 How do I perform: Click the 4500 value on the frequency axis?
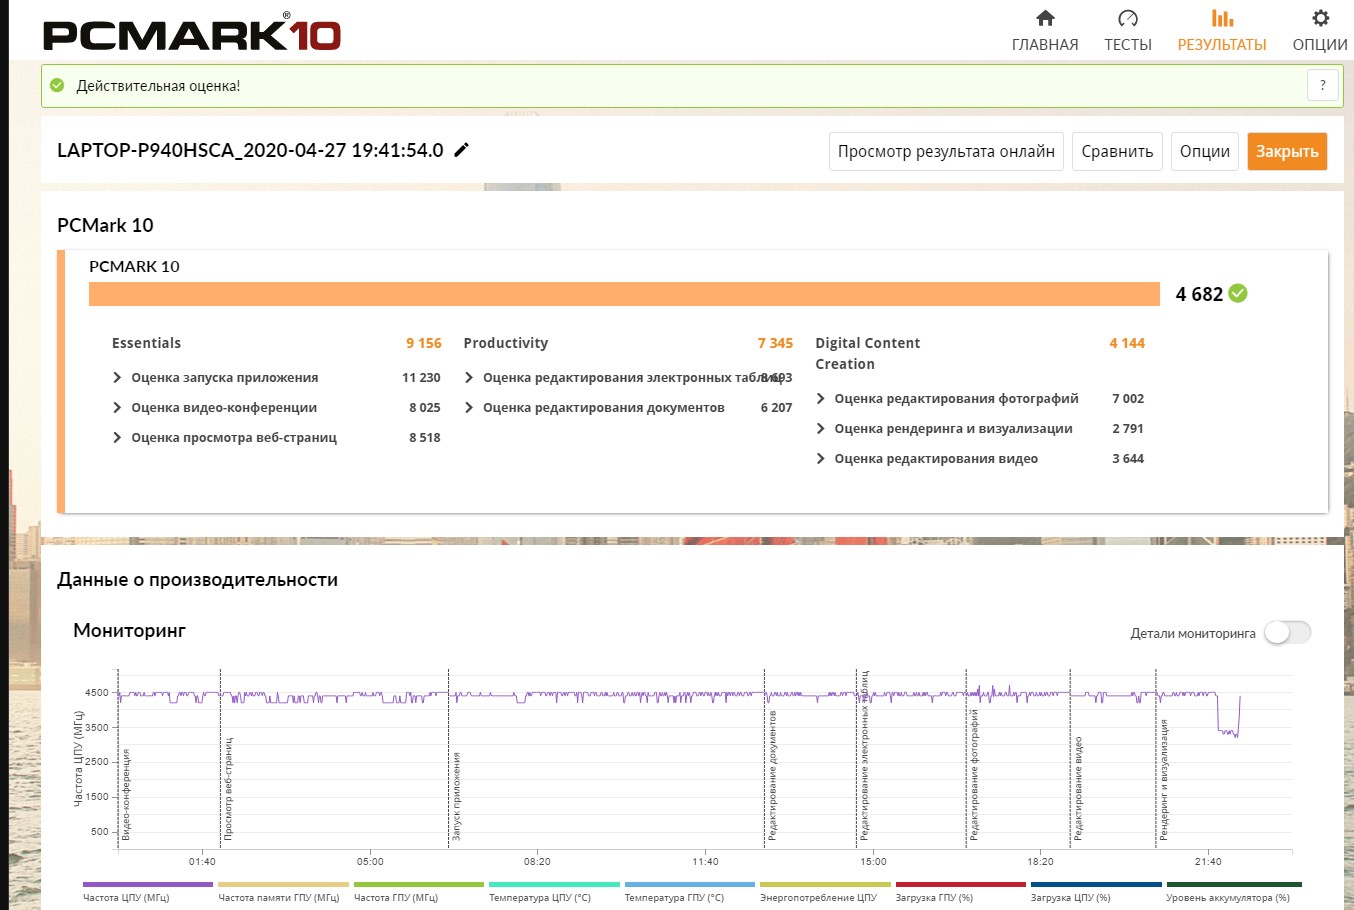[97, 693]
